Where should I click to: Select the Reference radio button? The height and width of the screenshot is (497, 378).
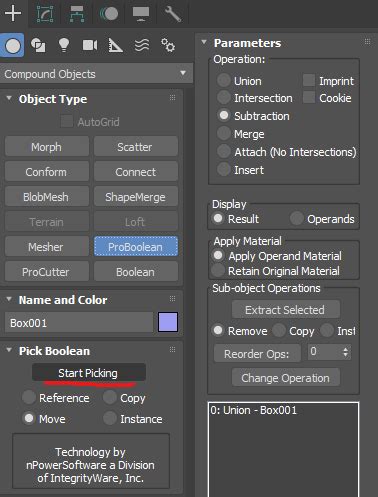[29, 397]
